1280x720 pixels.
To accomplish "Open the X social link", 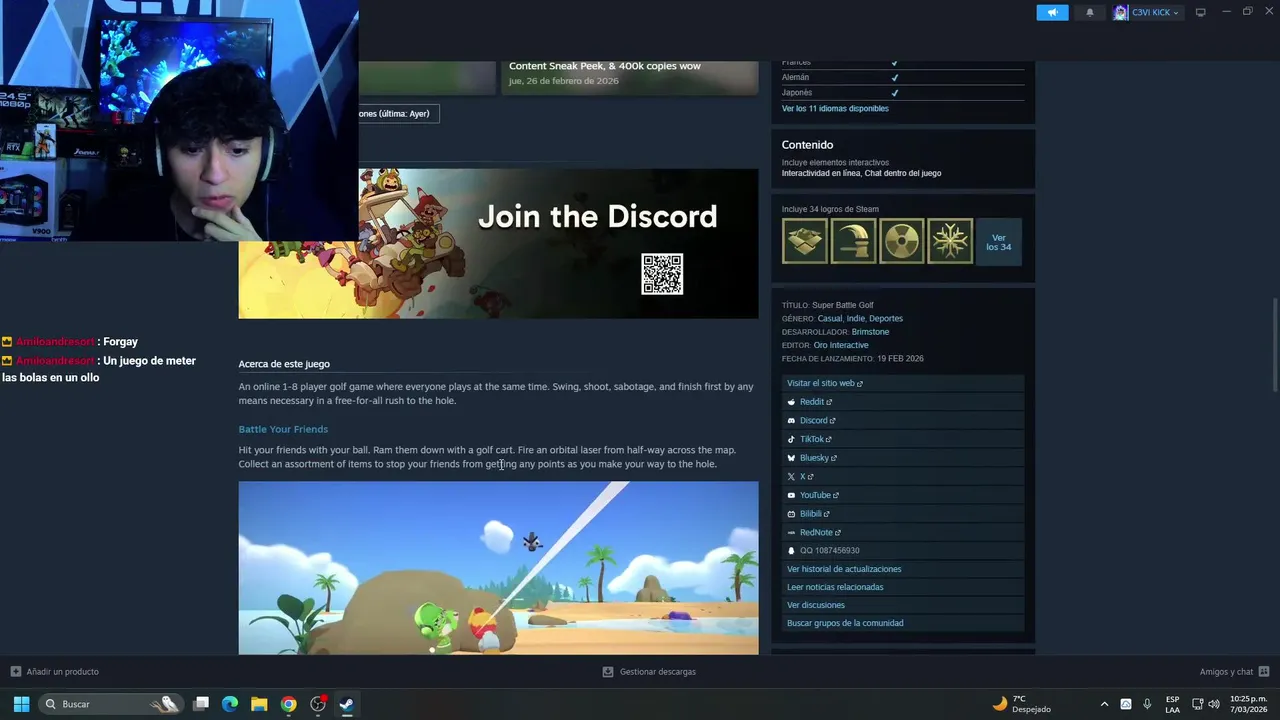I will 903,476.
